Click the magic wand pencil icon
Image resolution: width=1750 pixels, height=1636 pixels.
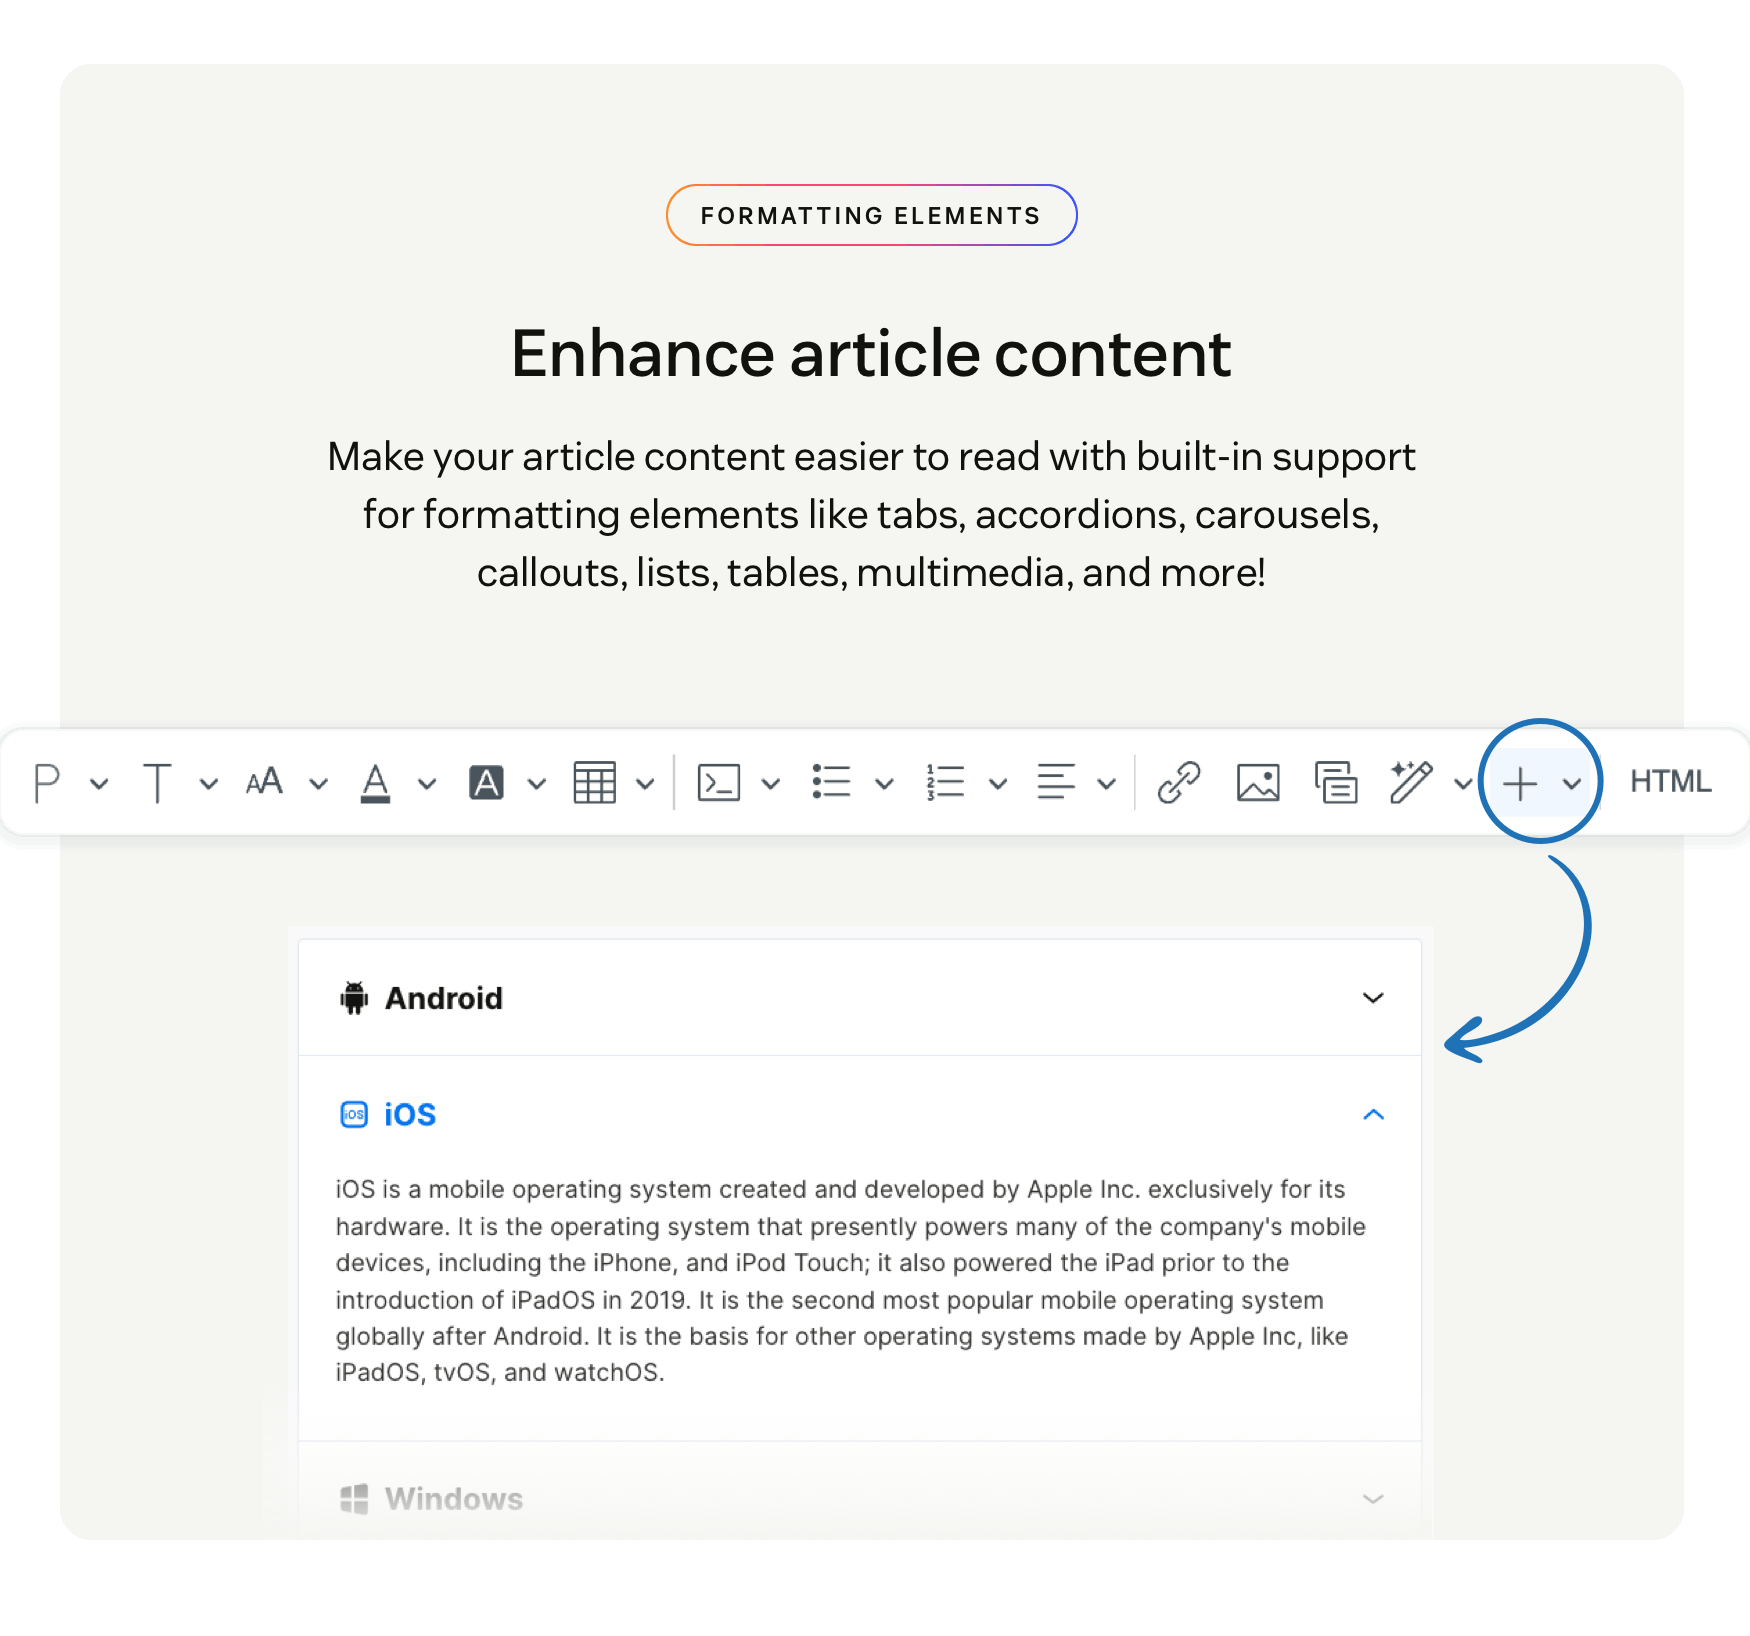point(1411,782)
